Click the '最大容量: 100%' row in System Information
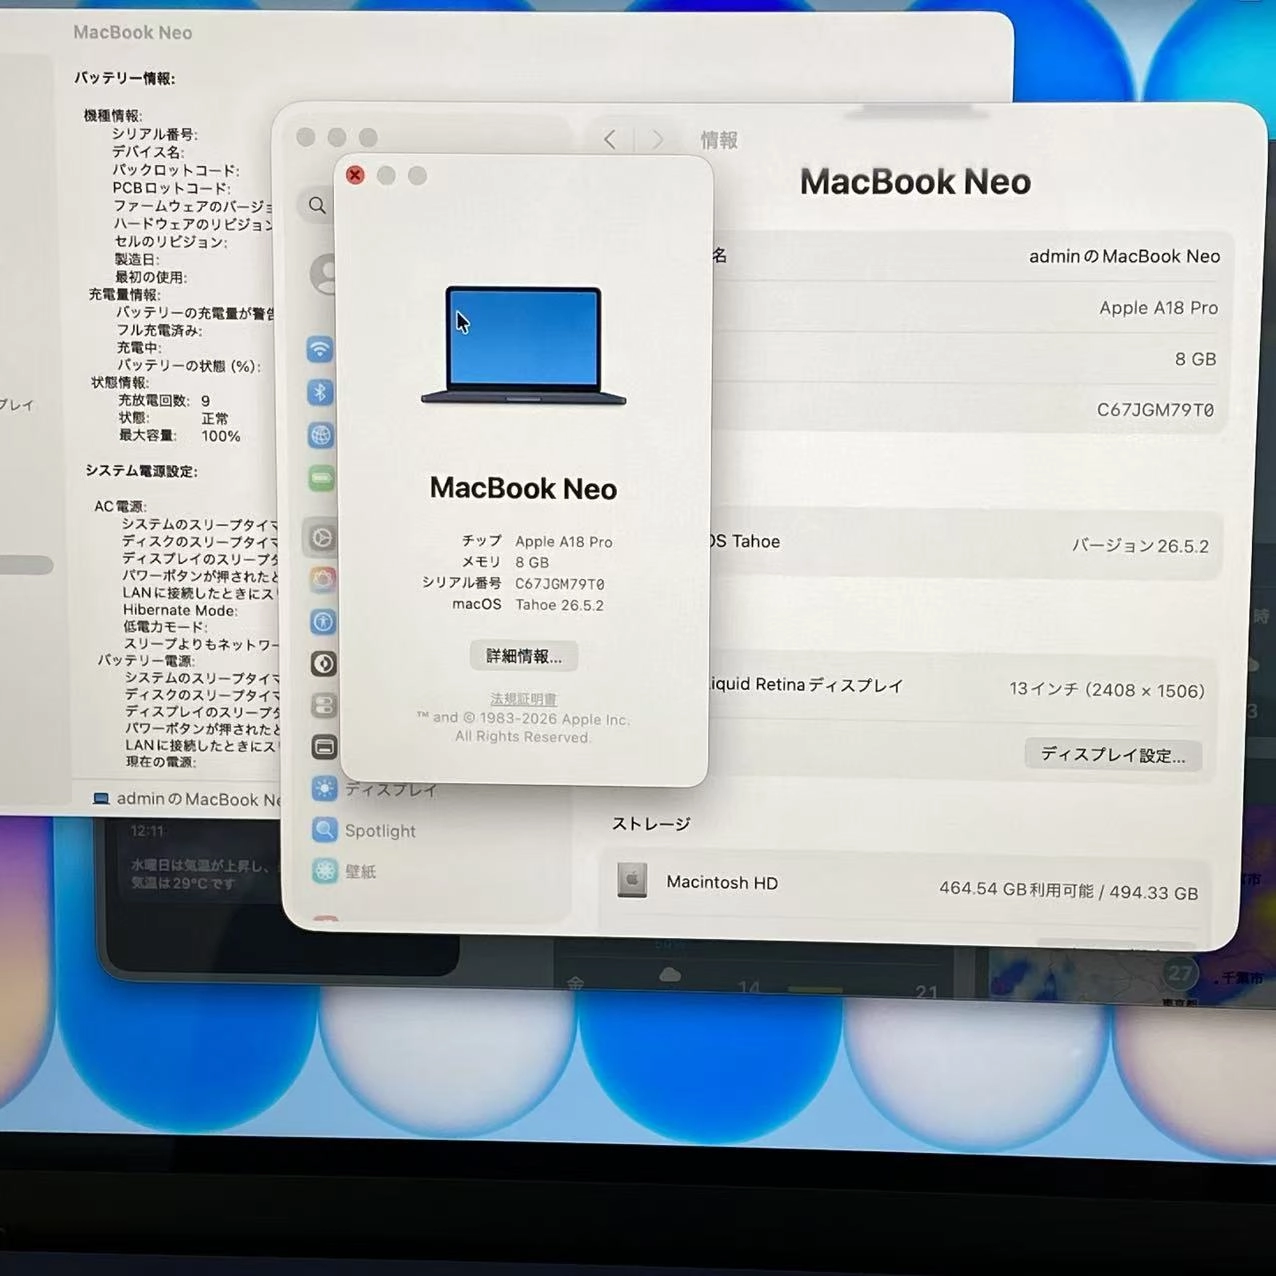Viewport: 1276px width, 1276px height. click(180, 435)
